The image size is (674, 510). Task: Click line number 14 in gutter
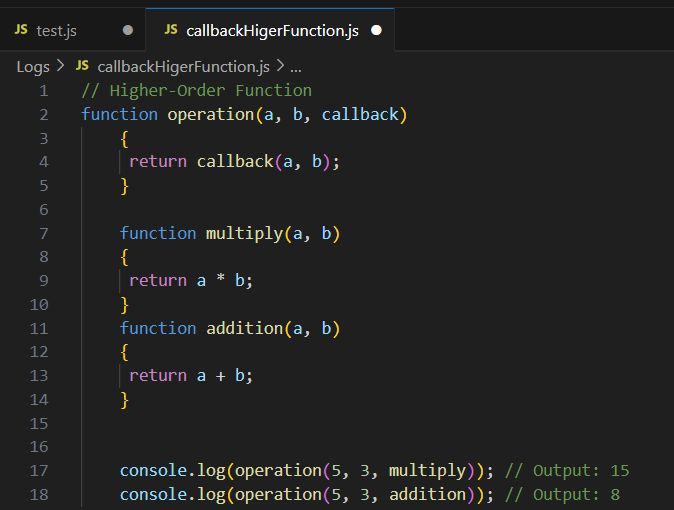[x=39, y=400]
